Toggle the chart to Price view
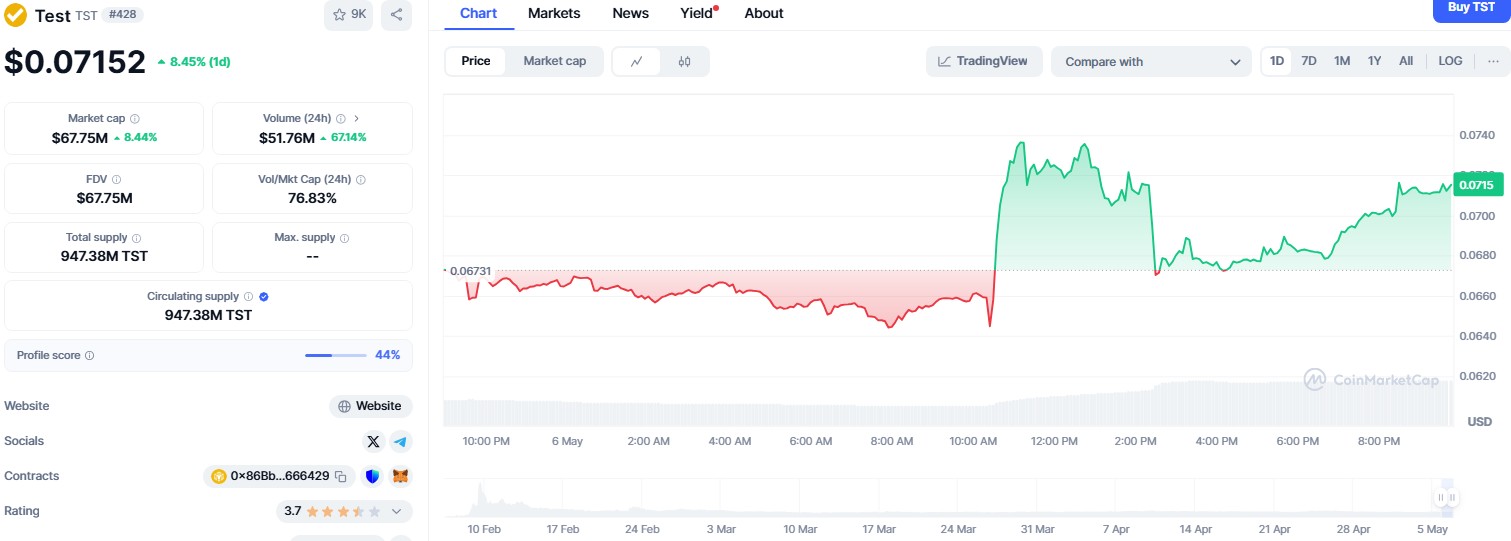This screenshot has width=1511, height=541. click(x=476, y=61)
